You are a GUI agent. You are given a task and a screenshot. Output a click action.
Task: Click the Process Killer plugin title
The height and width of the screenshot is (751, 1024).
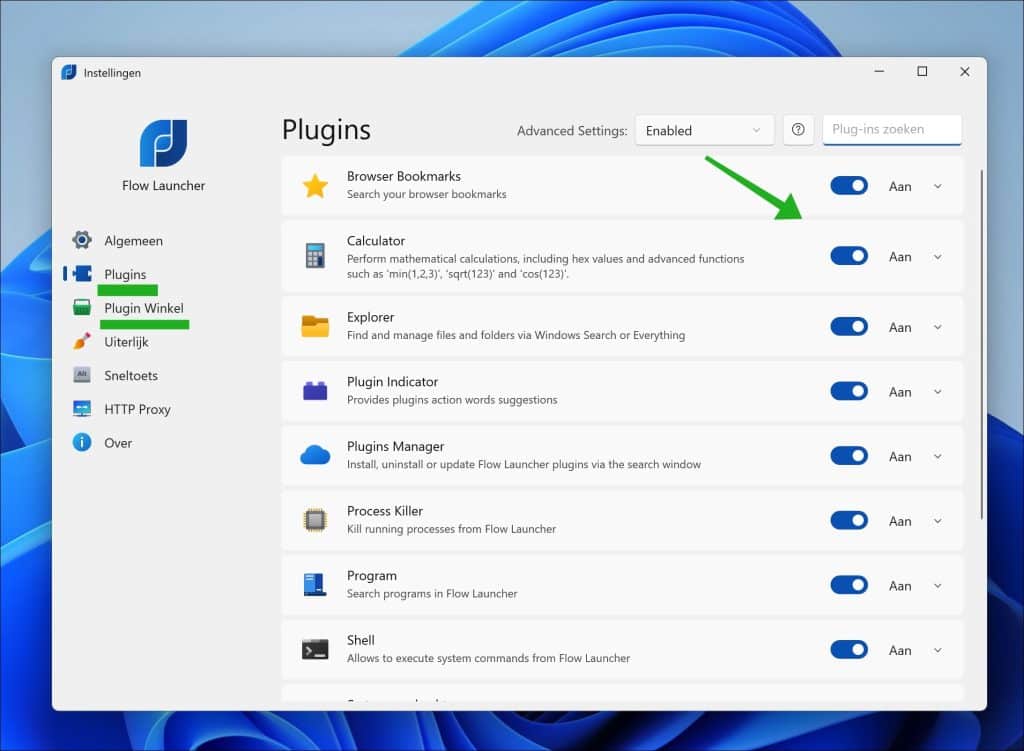click(385, 511)
